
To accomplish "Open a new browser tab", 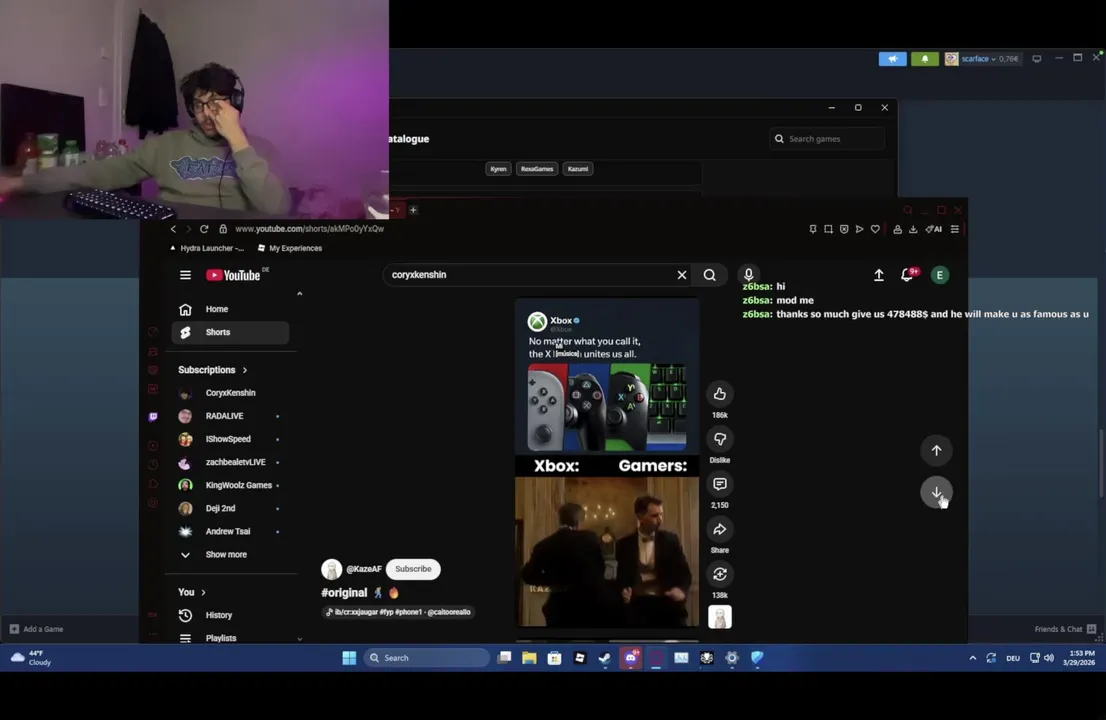I will pyautogui.click(x=413, y=209).
